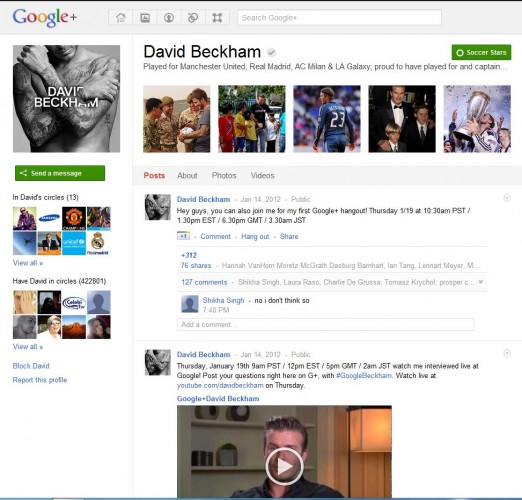Click the +1 button on the hangout post
Screen dimensions: 522x500
183,236
